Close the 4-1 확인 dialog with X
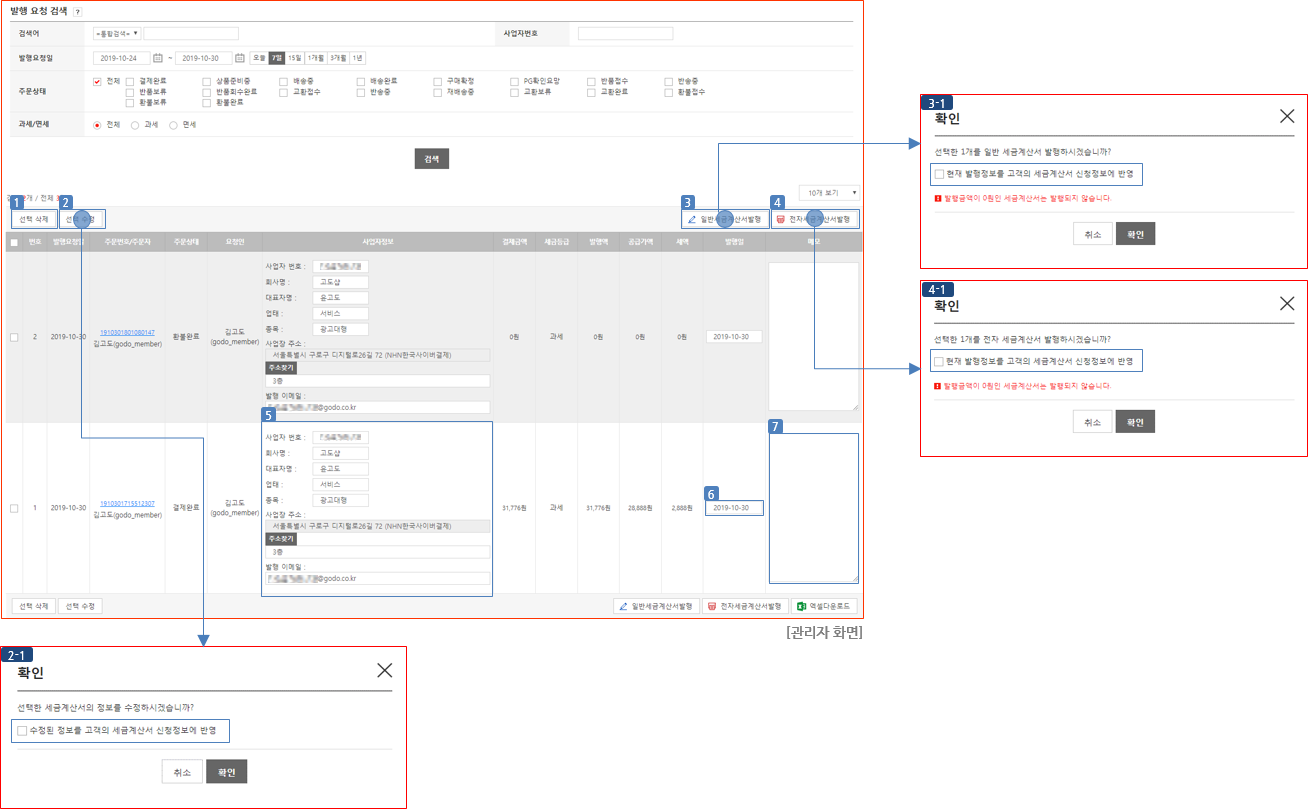Screen dimensions: 1308x809 coord(1286,304)
